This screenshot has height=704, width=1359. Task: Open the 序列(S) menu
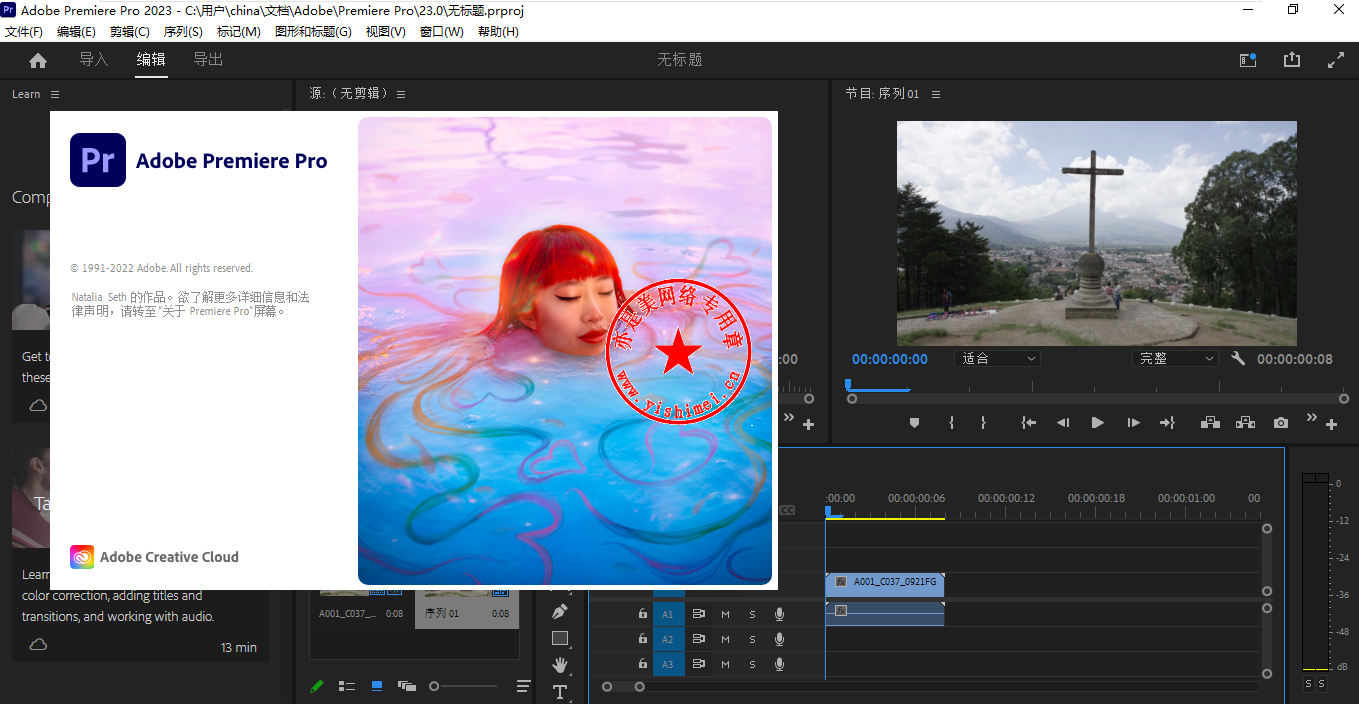183,32
